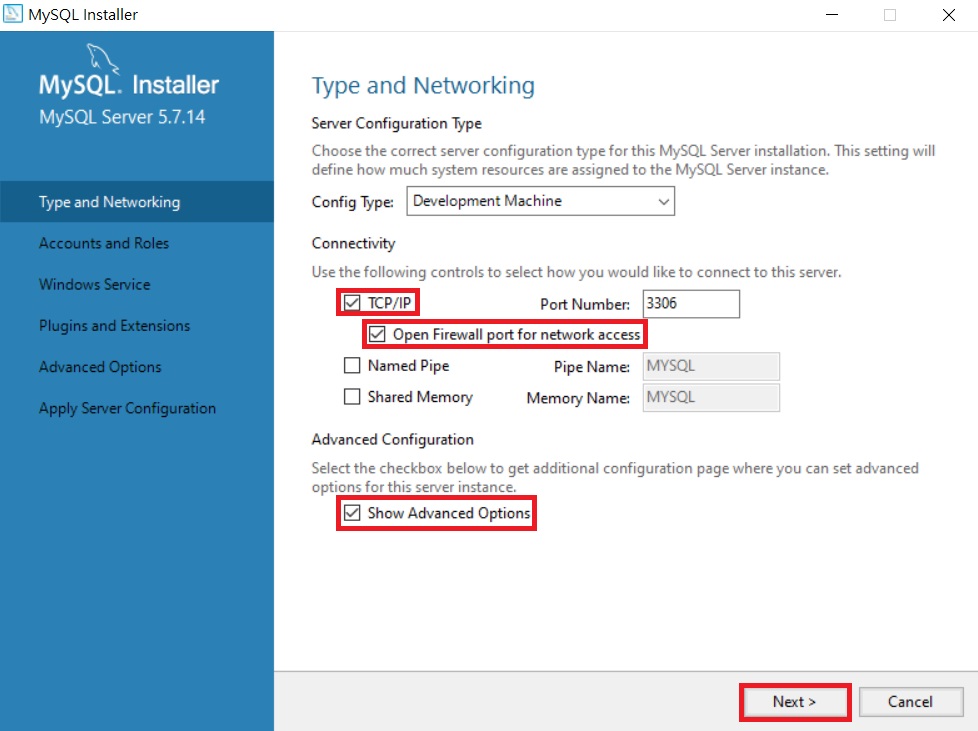Click the 'MySQL Server 5.7.14' sidebar text
This screenshot has height=731, width=978.
pos(122,117)
